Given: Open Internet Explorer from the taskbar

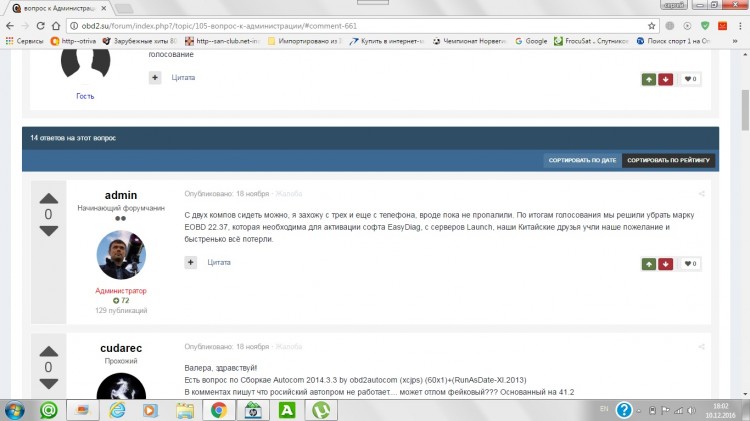Looking at the screenshot, I should pyautogui.click(x=117, y=410).
